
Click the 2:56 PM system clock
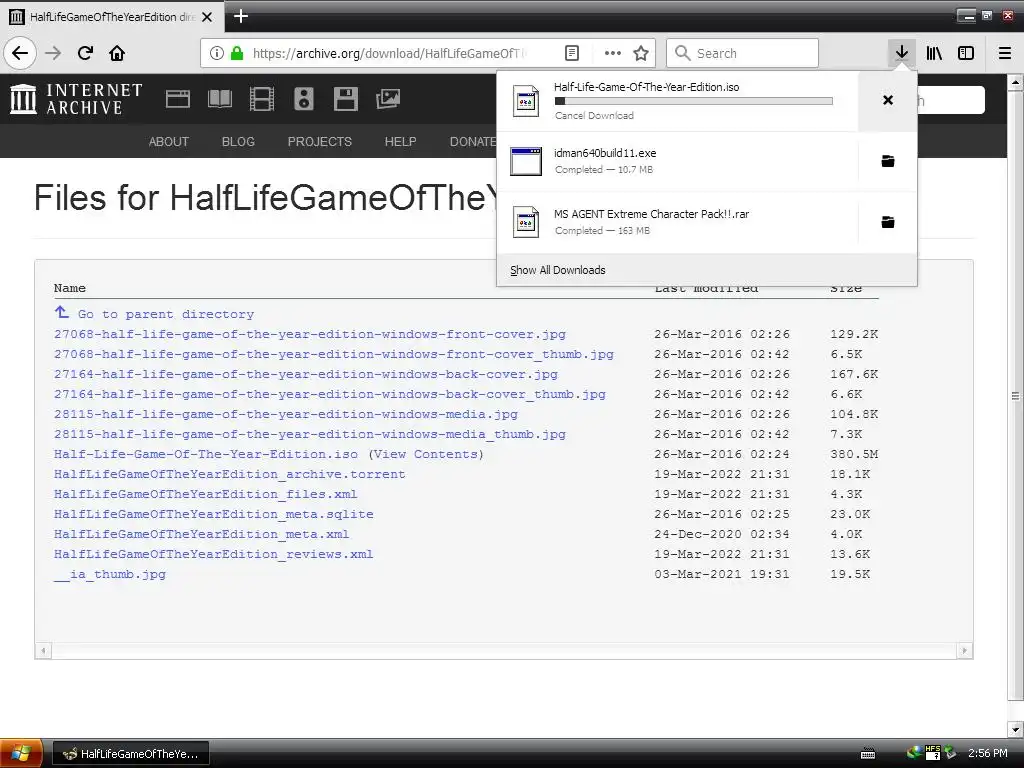click(987, 754)
